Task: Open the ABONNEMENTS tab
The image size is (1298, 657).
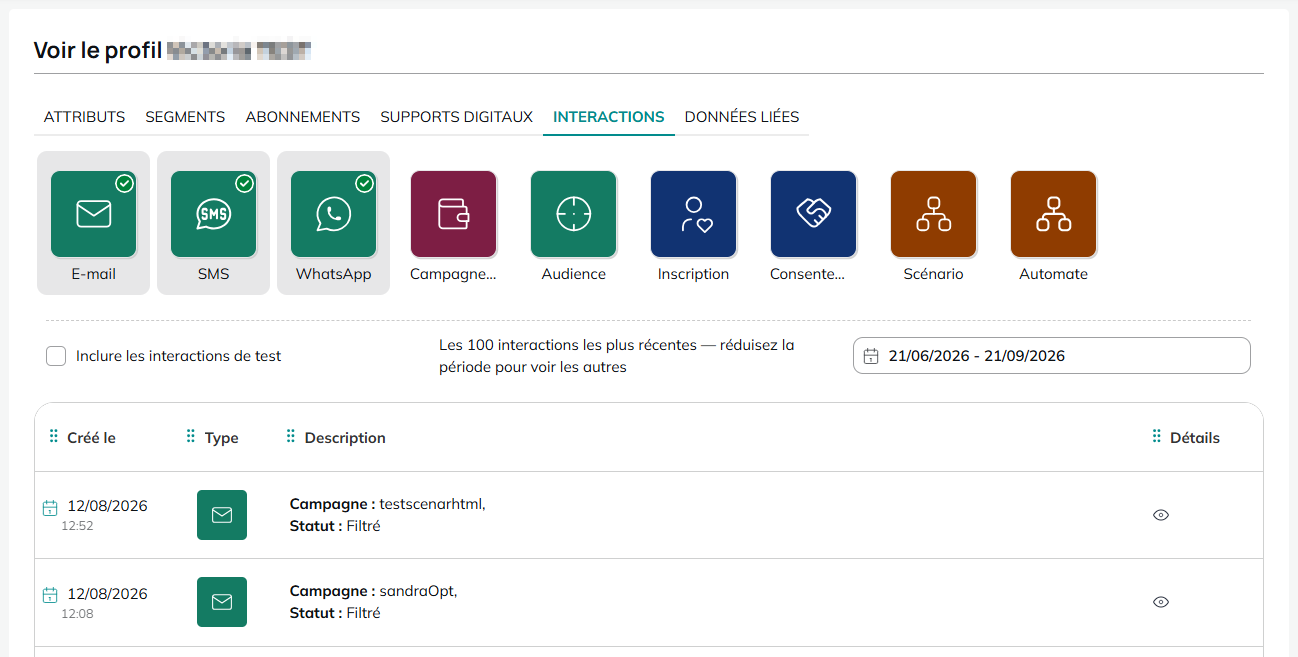Action: tap(303, 117)
